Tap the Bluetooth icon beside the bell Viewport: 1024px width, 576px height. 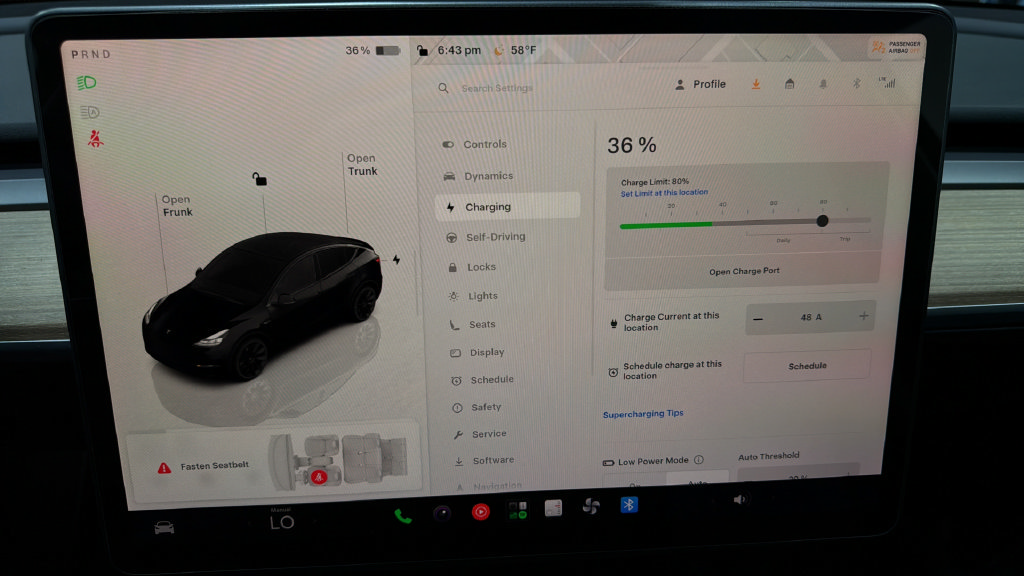tap(856, 83)
